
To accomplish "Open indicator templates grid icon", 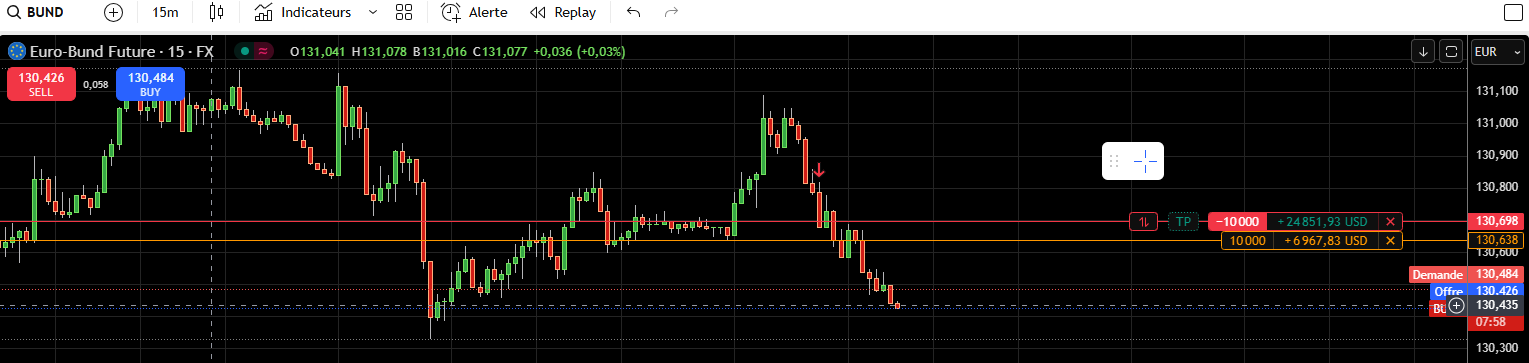I will click(x=404, y=13).
